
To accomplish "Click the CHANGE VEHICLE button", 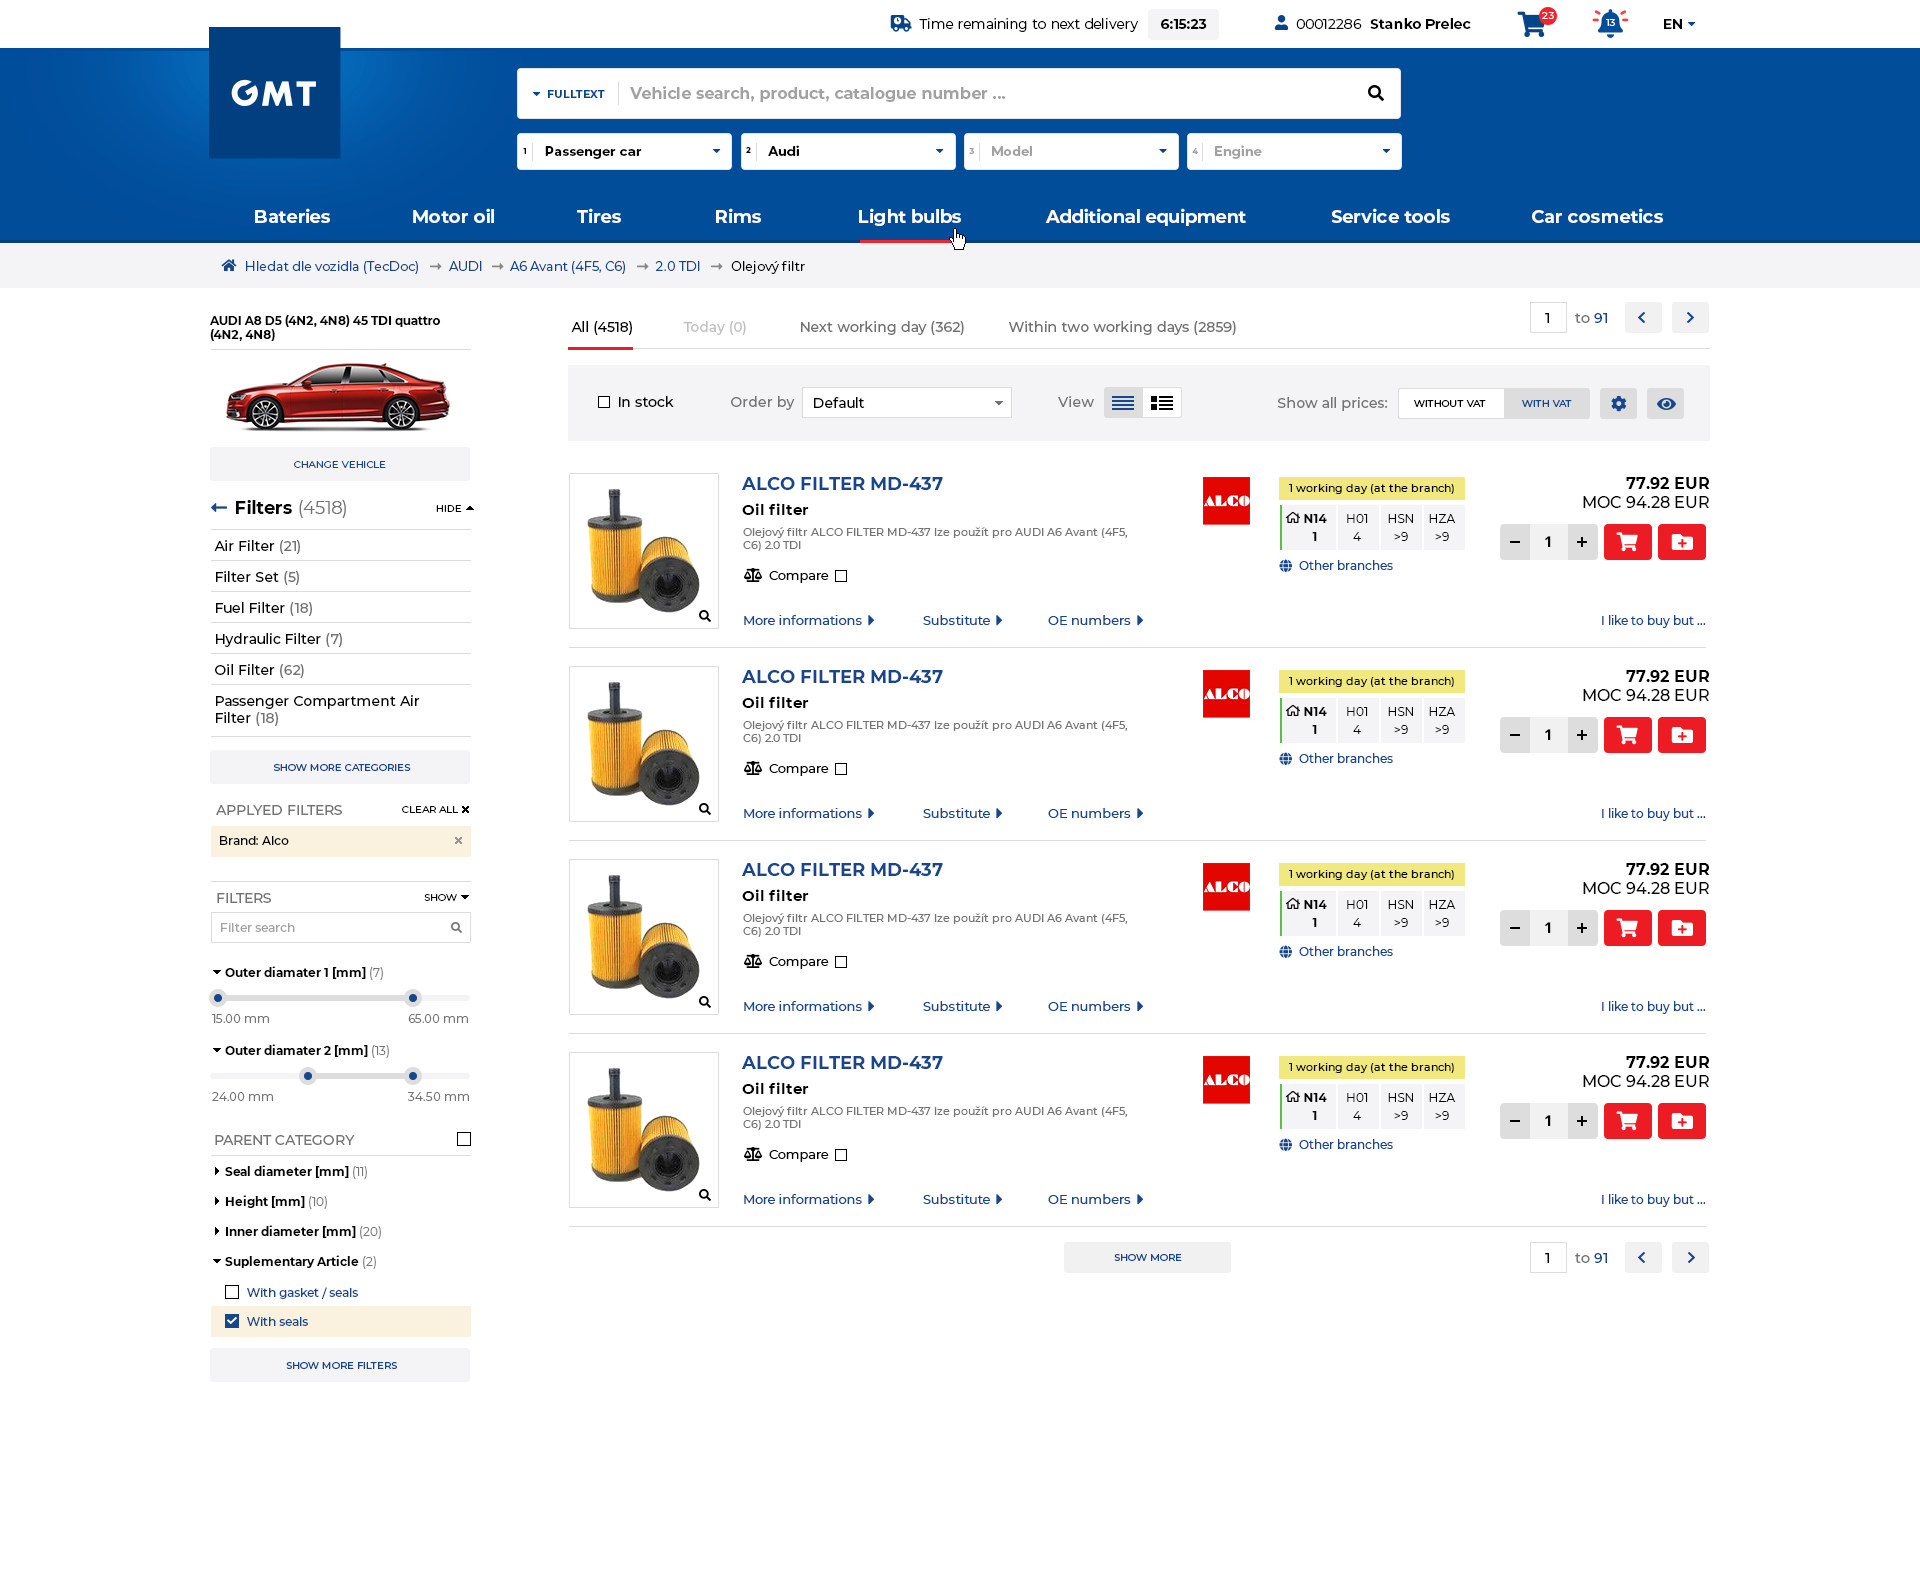I will [x=340, y=464].
